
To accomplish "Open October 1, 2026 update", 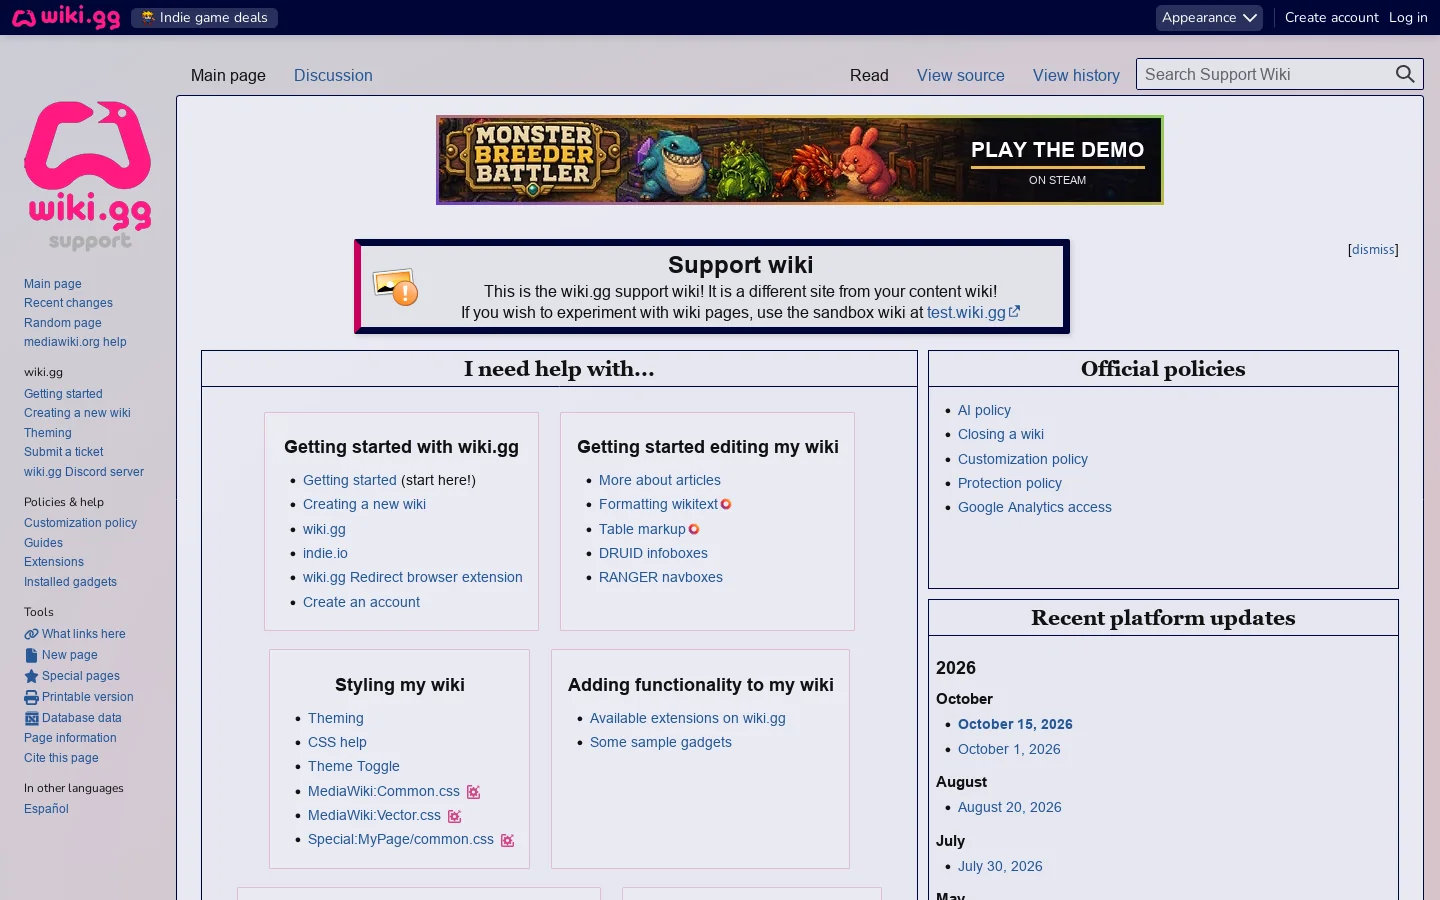I will point(1009,749).
